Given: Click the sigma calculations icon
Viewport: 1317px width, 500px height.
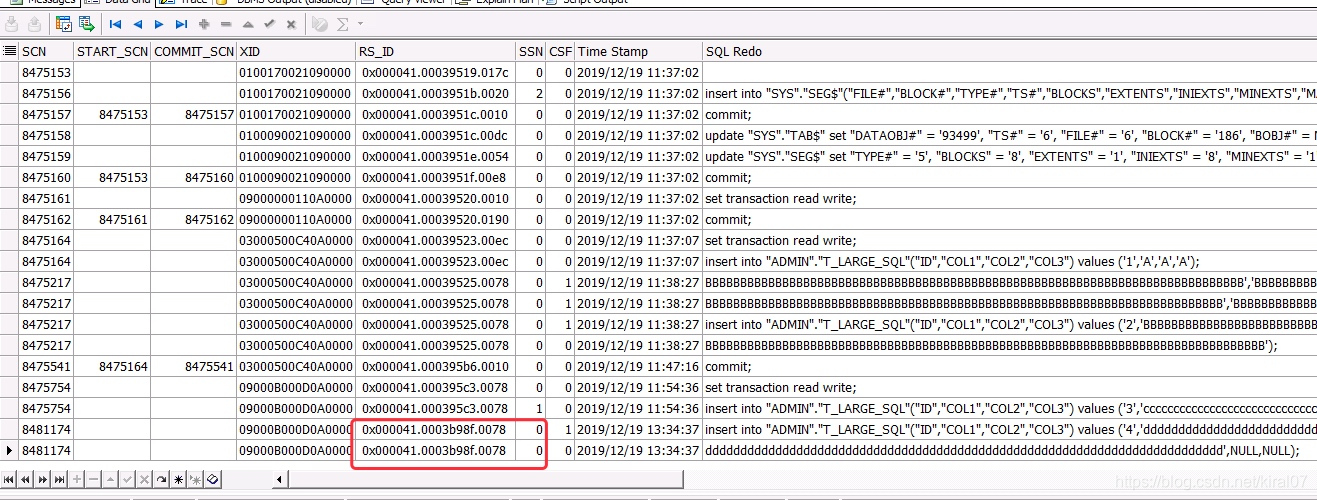Looking at the screenshot, I should pos(343,23).
